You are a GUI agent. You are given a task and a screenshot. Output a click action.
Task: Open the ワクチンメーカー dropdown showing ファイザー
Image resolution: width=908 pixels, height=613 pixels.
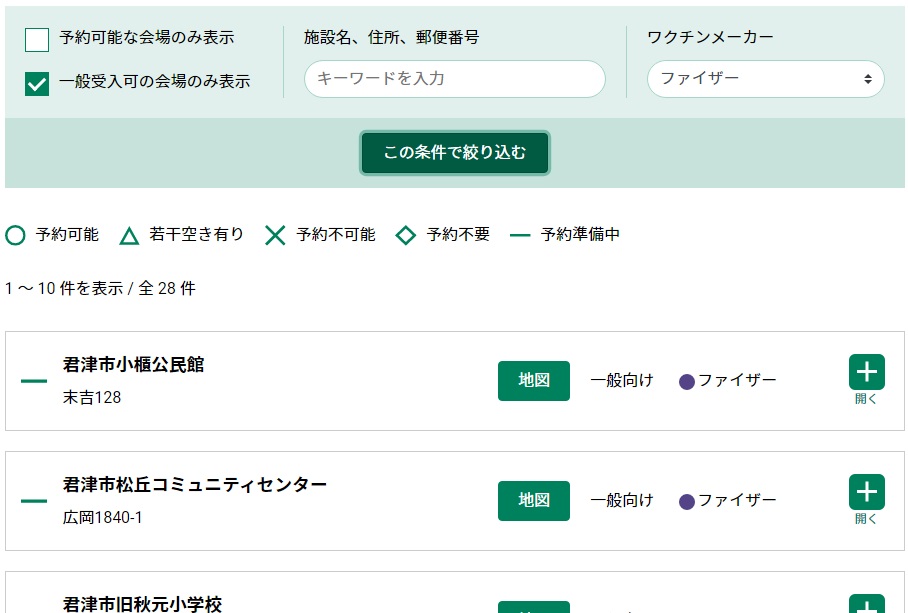[x=766, y=79]
